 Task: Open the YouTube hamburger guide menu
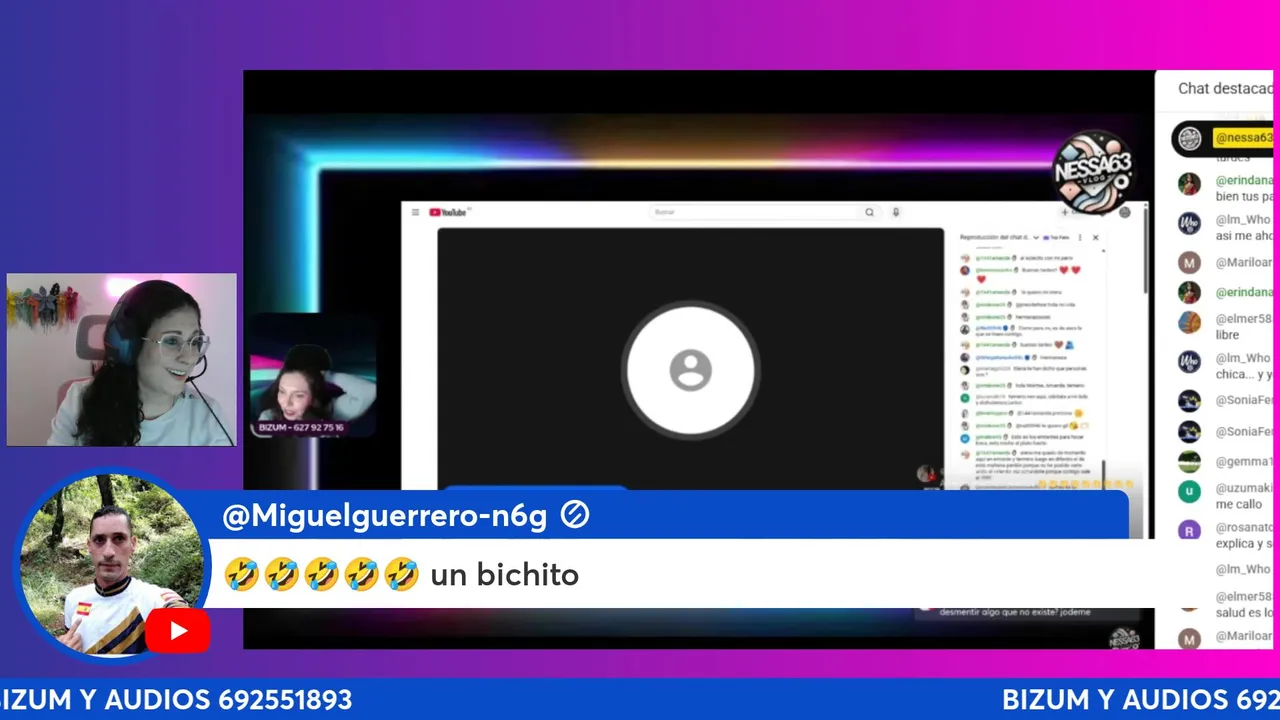(416, 212)
